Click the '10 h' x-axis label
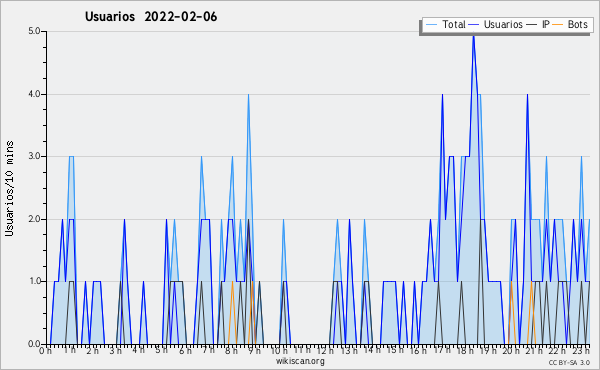 279,351
